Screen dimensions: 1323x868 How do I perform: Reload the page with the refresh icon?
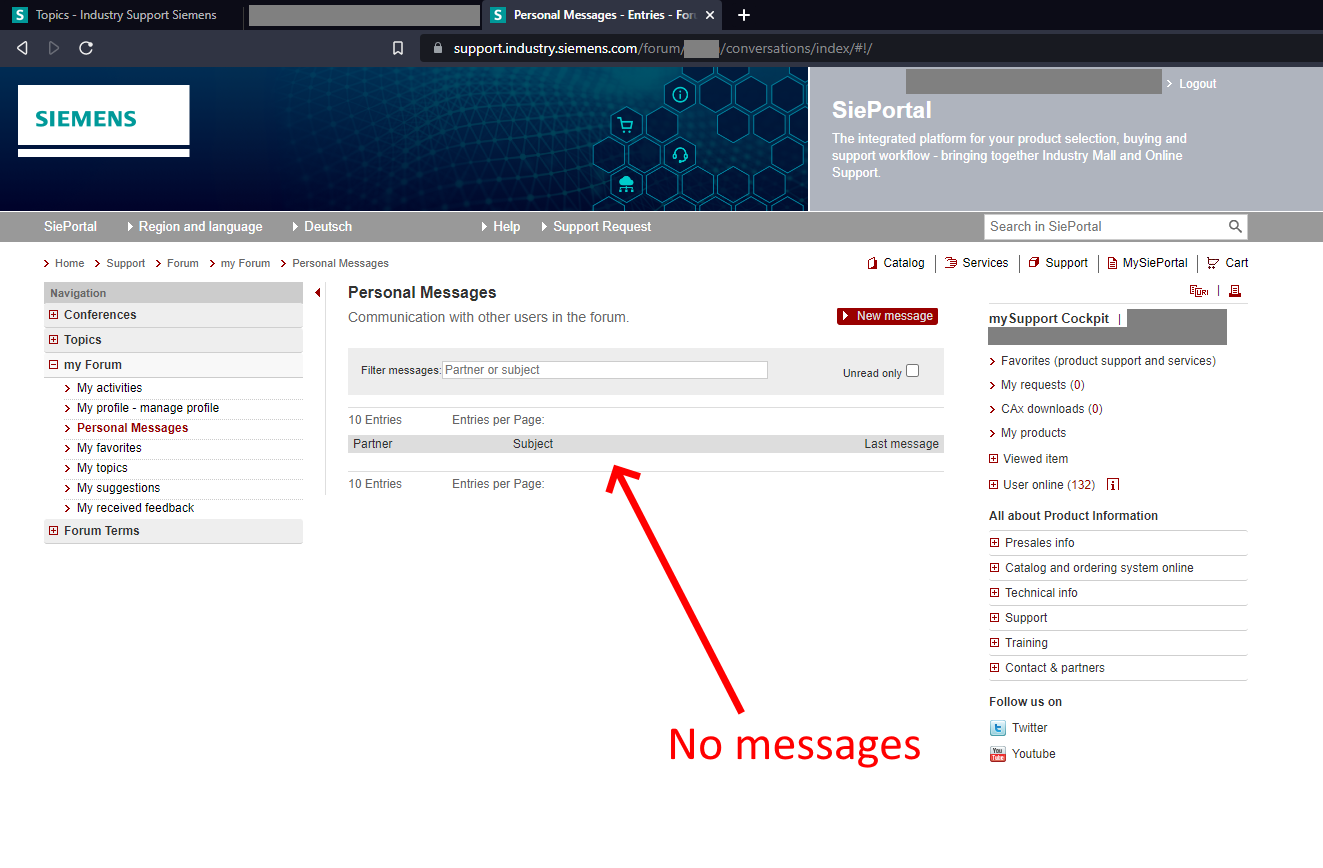[86, 48]
